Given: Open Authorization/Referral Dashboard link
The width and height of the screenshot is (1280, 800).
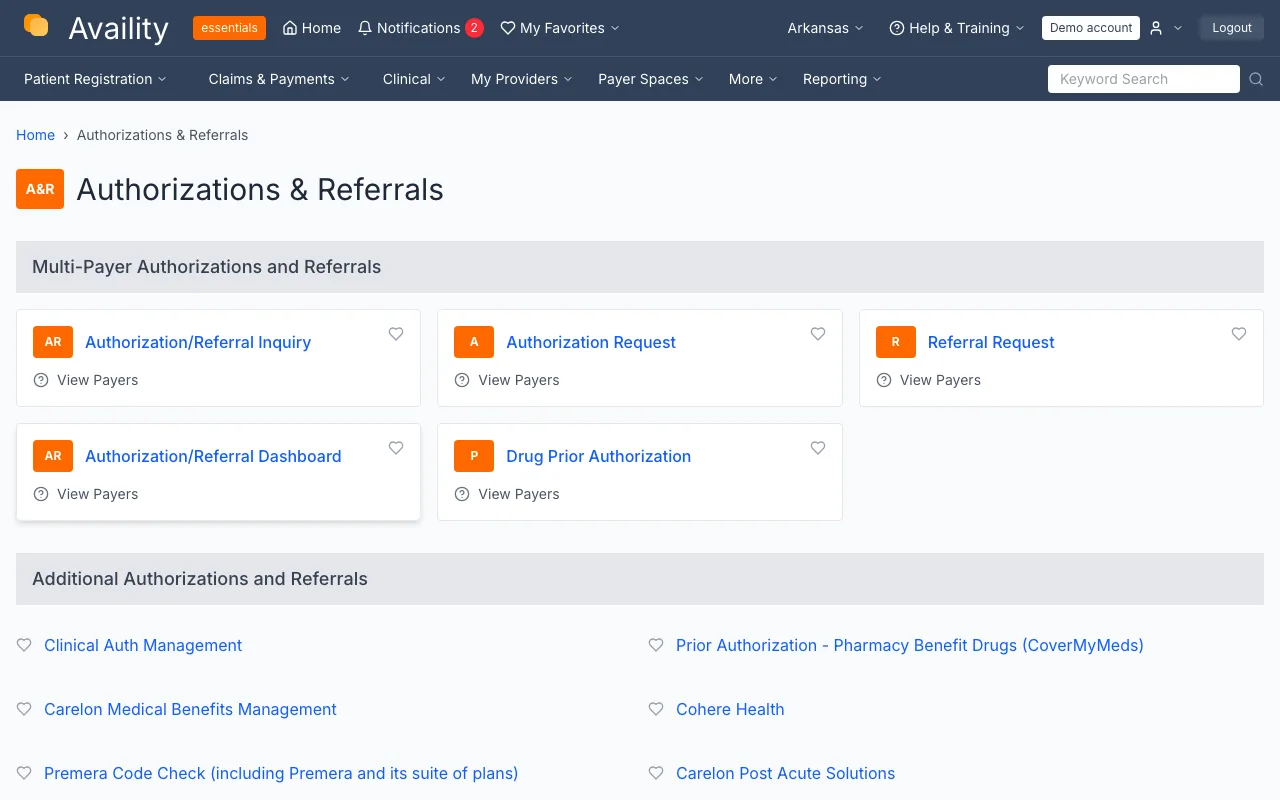Looking at the screenshot, I should pos(213,456).
